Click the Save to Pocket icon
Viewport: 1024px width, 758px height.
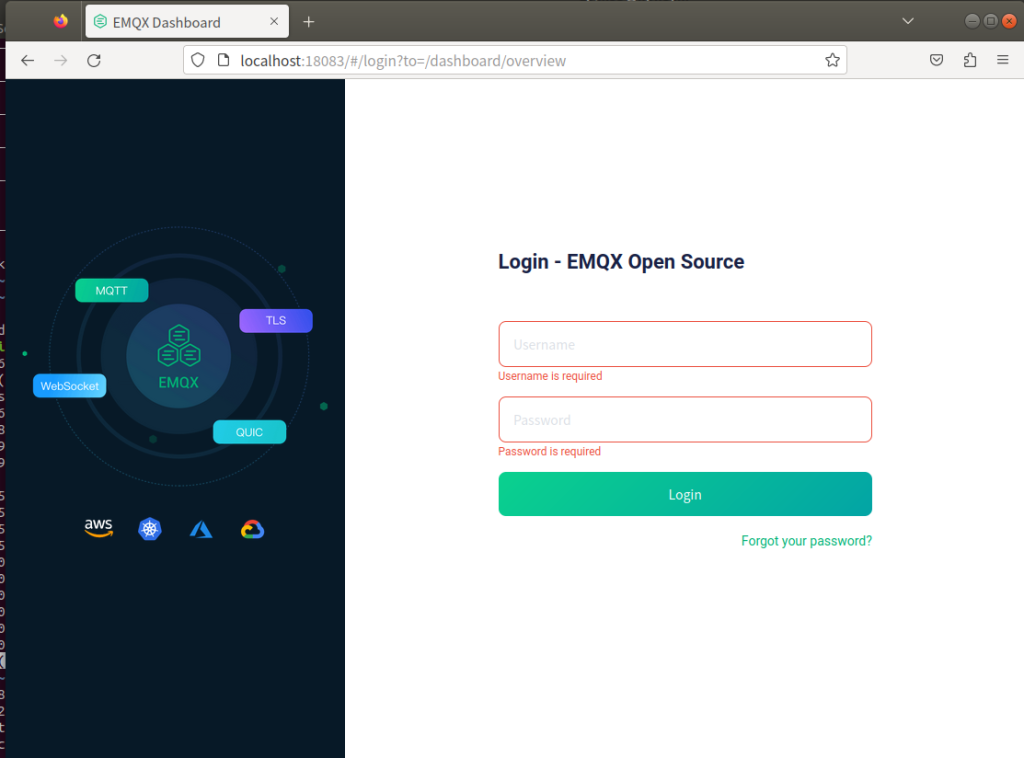[936, 60]
